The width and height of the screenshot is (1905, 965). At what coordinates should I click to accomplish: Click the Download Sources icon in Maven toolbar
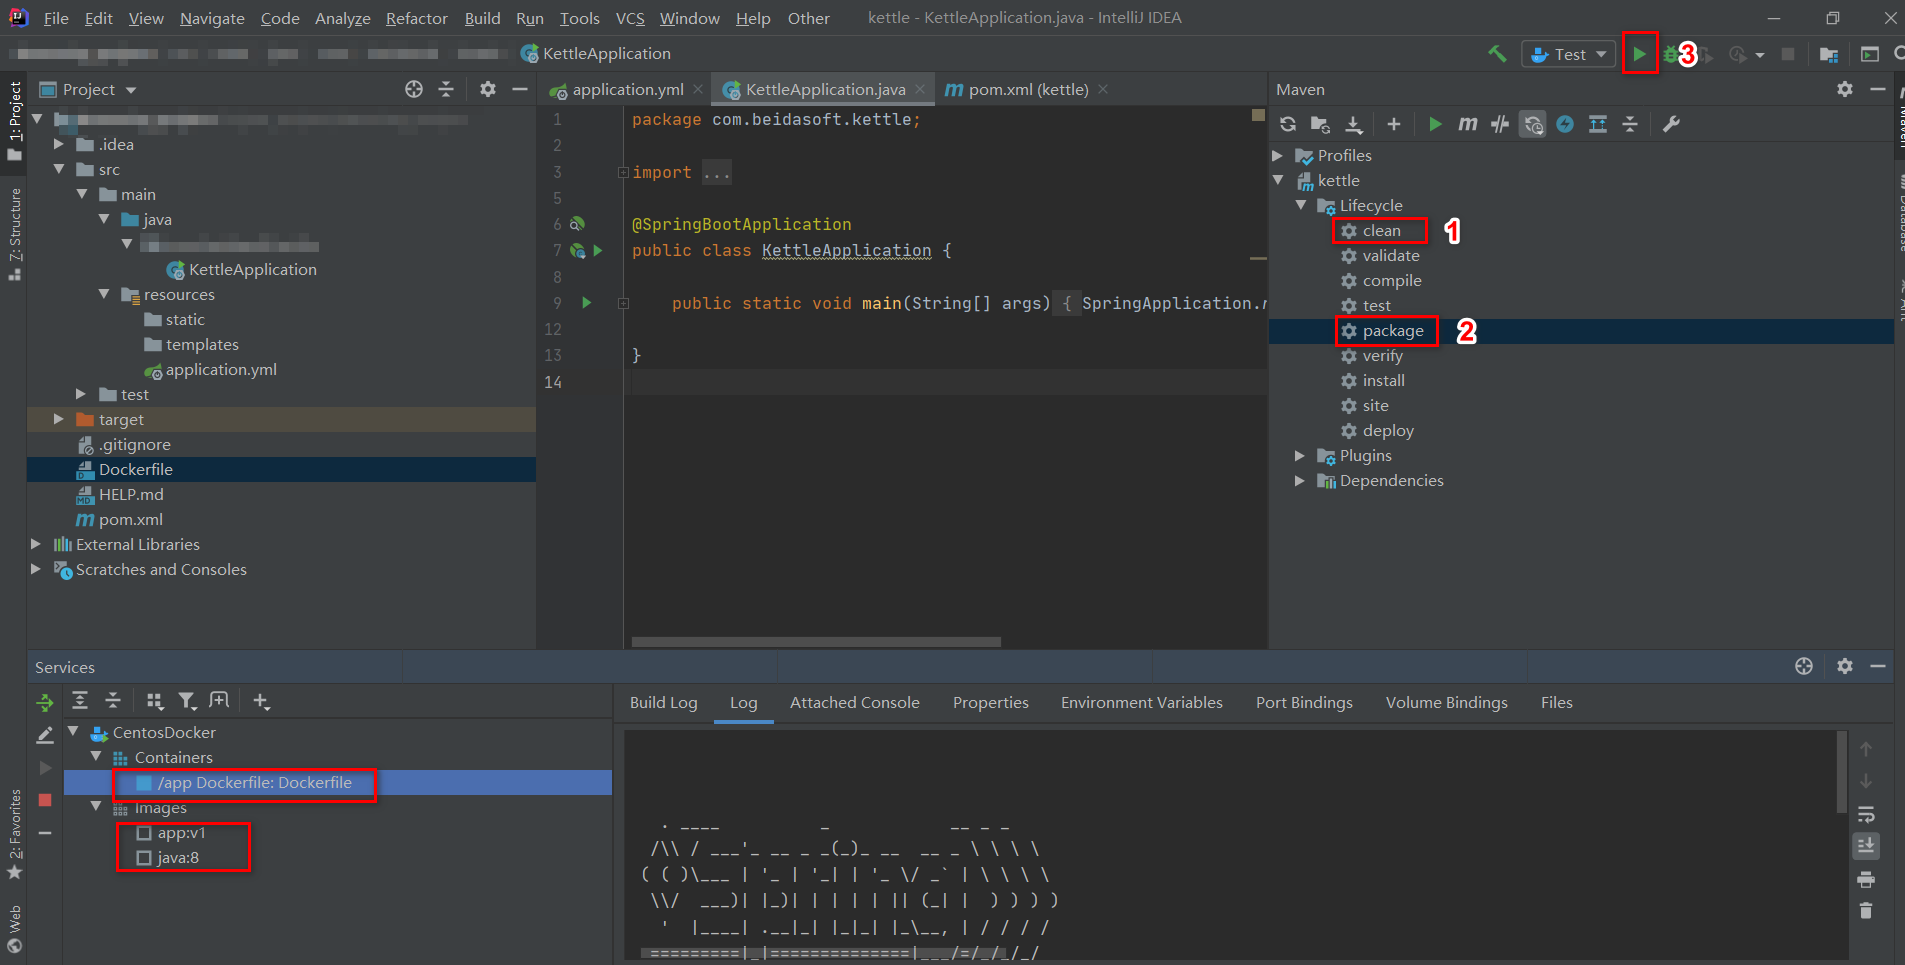coord(1353,124)
